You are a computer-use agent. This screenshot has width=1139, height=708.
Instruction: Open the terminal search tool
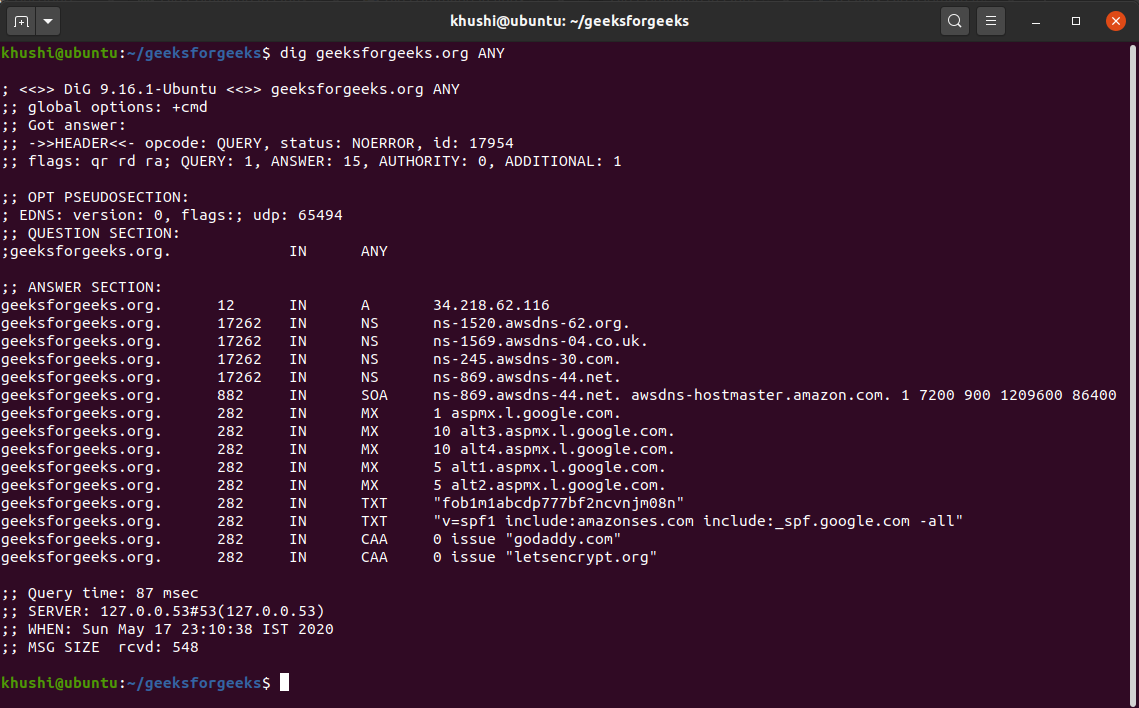954,21
